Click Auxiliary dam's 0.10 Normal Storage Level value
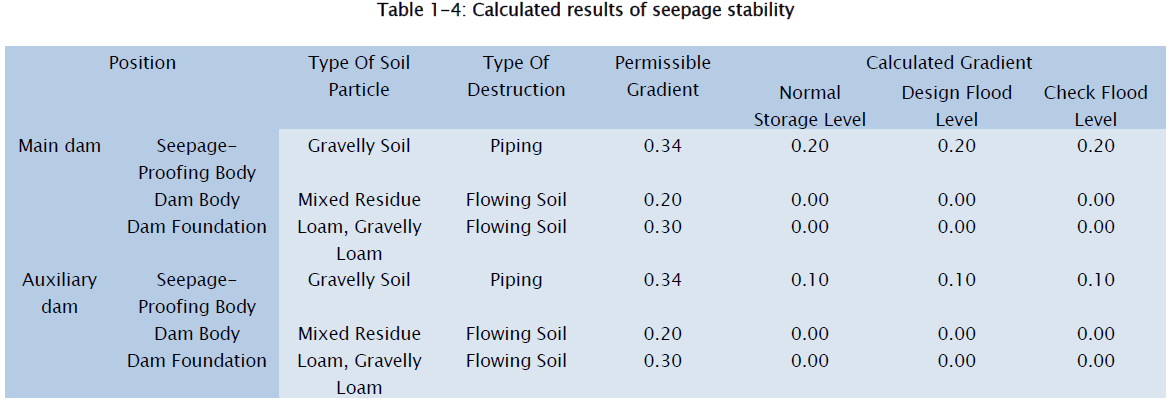 (810, 280)
